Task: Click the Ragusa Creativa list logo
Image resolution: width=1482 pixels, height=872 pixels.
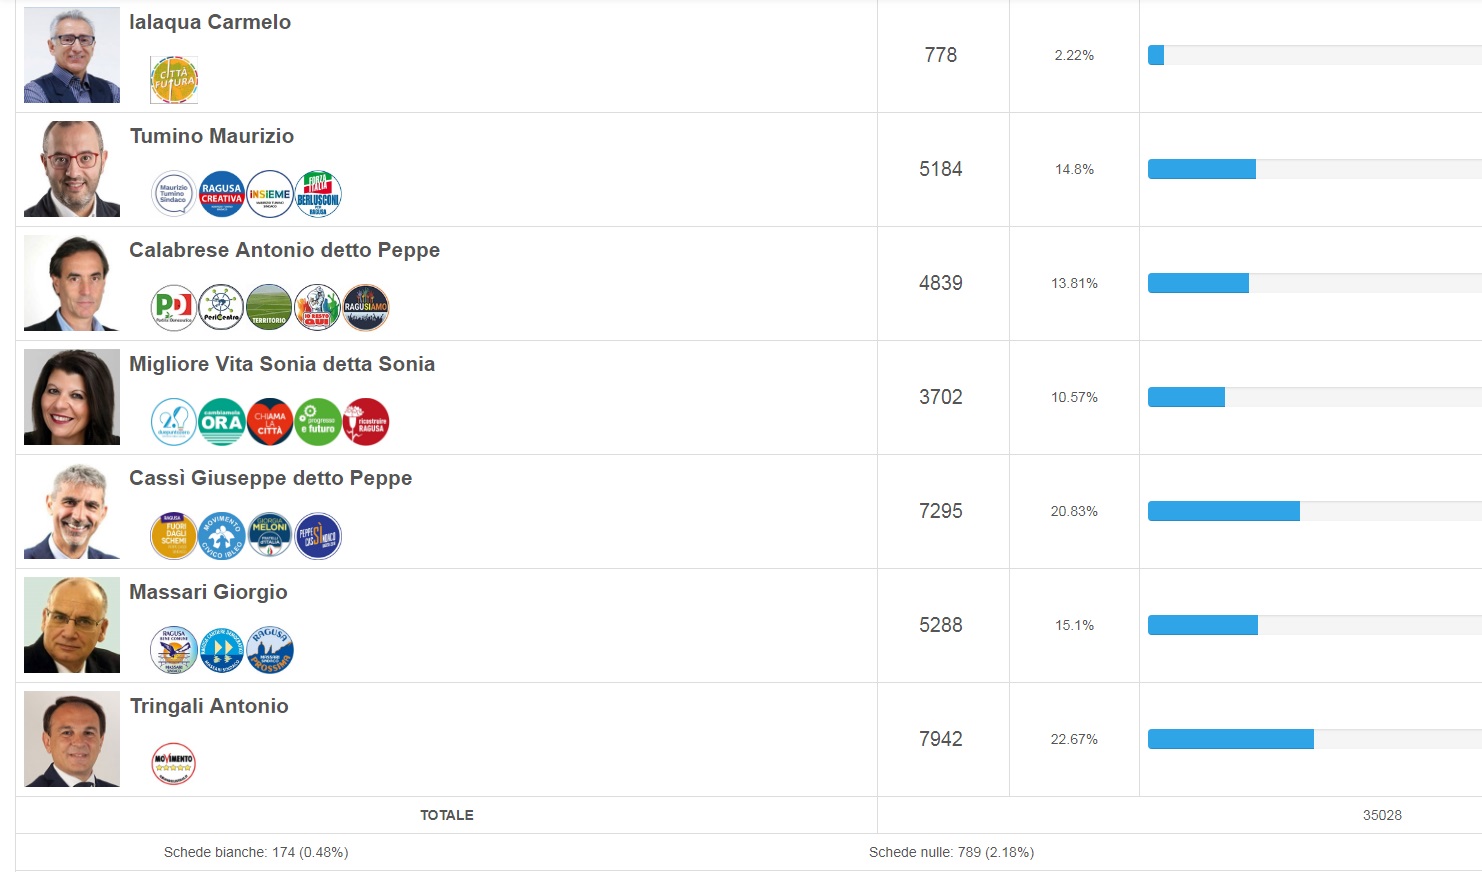Action: pyautogui.click(x=221, y=194)
